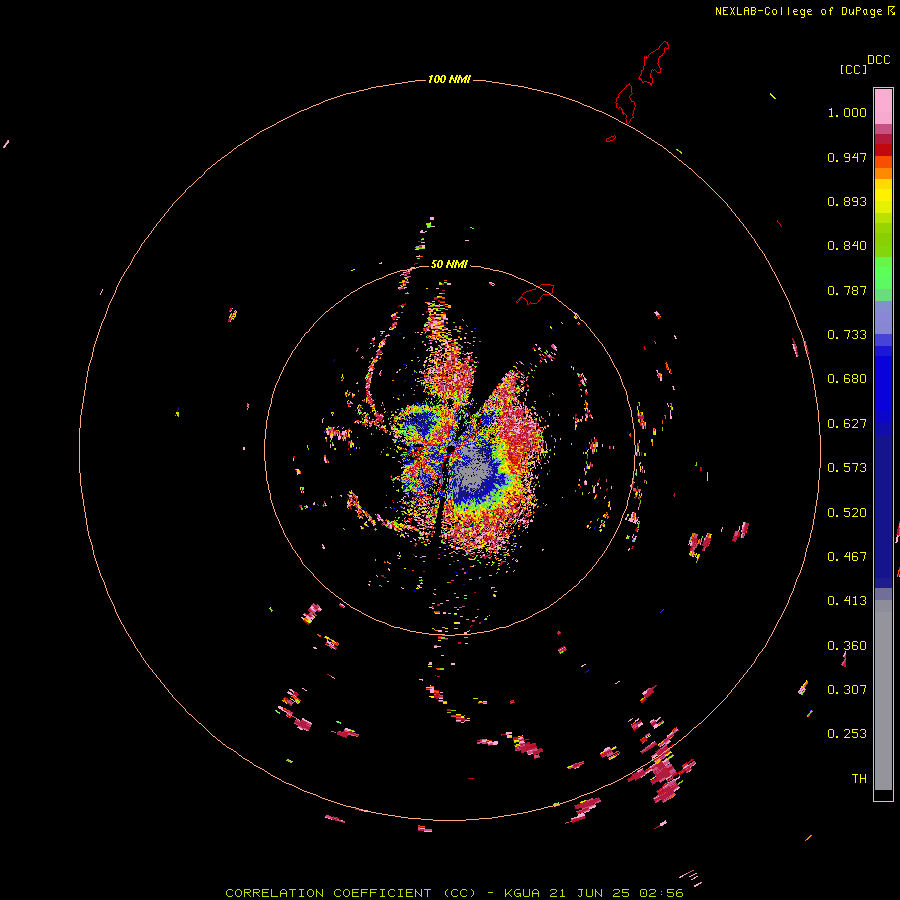The height and width of the screenshot is (900, 900).
Task: Click the 0.307 color scale value
Action: point(847,690)
